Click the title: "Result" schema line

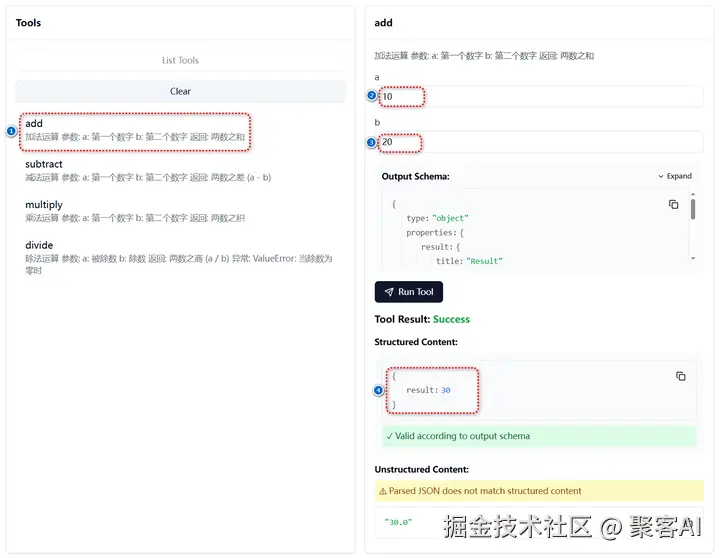tap(469, 261)
